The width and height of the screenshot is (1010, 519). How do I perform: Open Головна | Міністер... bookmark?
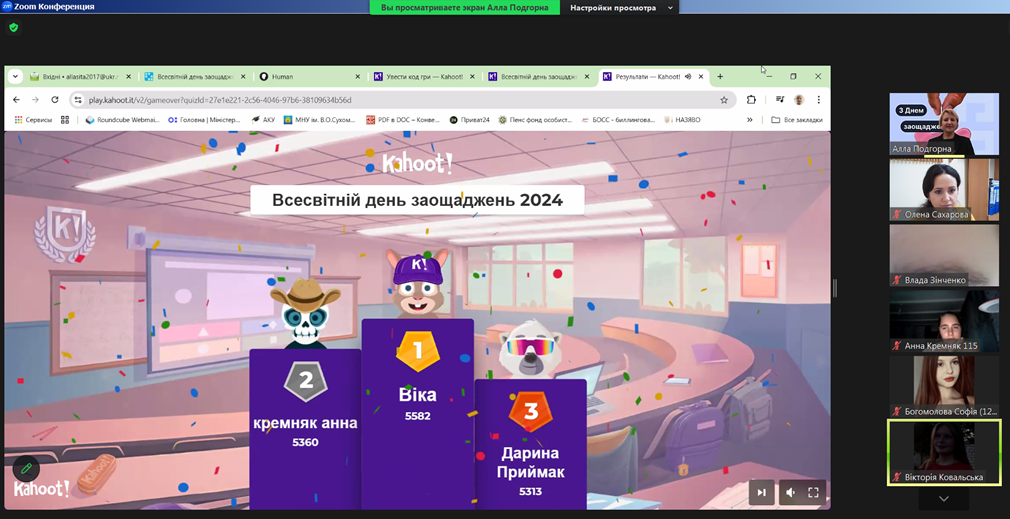tap(204, 120)
